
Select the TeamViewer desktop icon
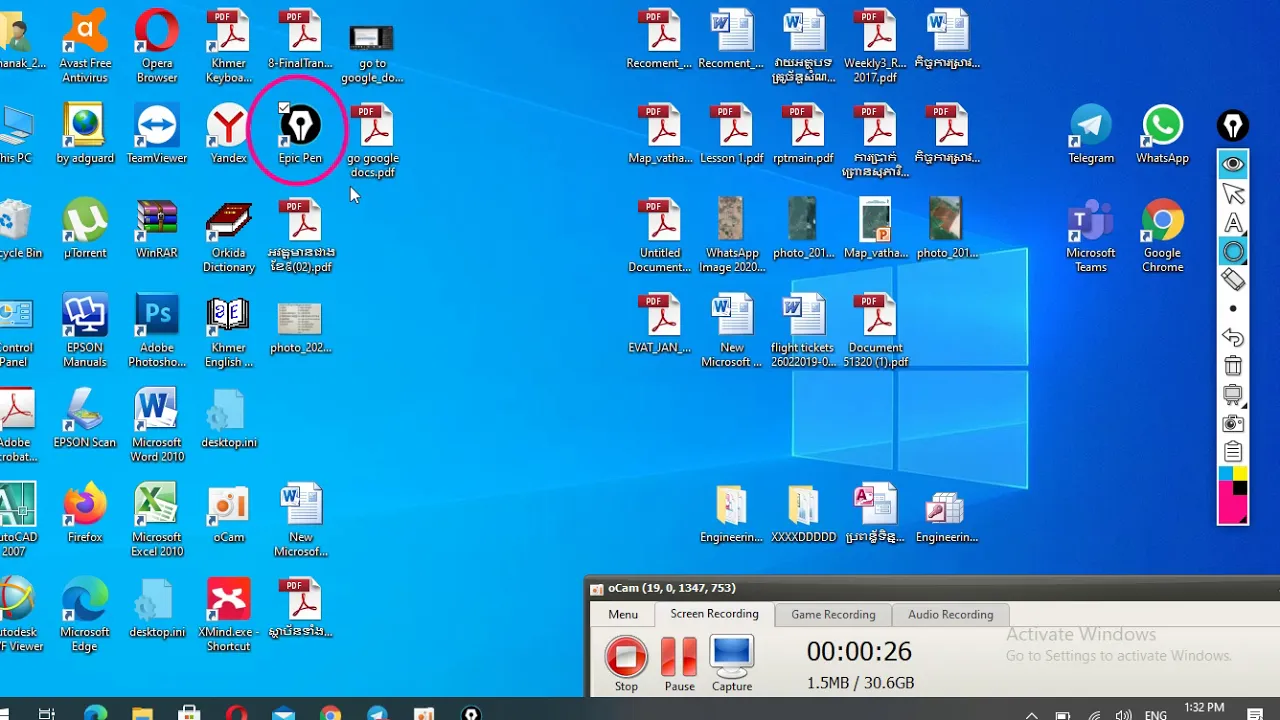(157, 135)
